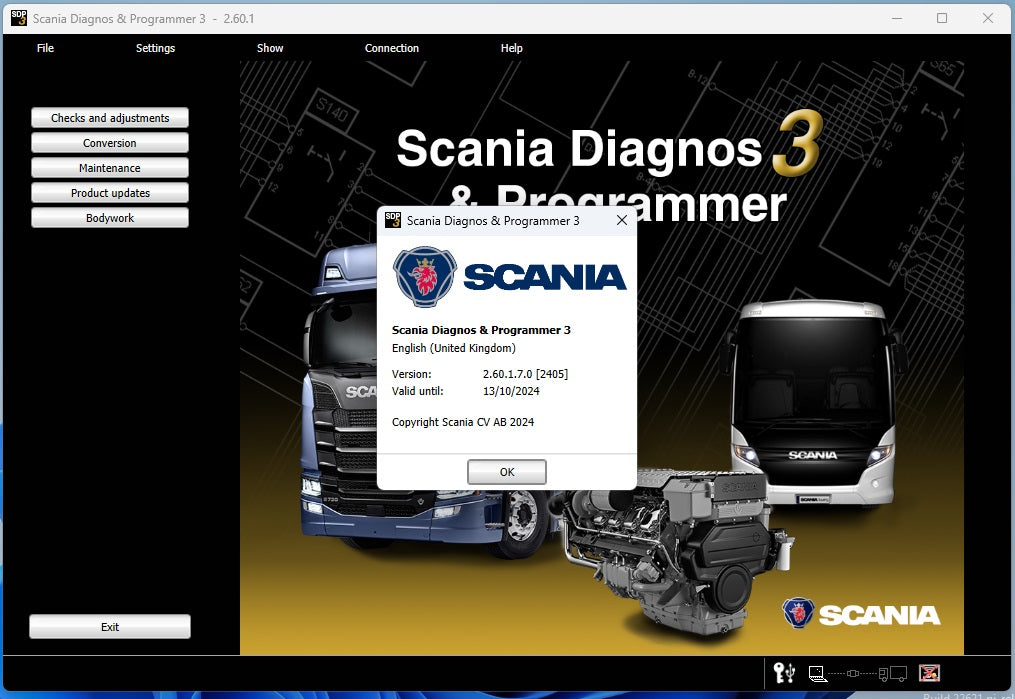The width and height of the screenshot is (1015, 699).
Task: Click the valid until date 13/10/2024
Action: tap(511, 391)
